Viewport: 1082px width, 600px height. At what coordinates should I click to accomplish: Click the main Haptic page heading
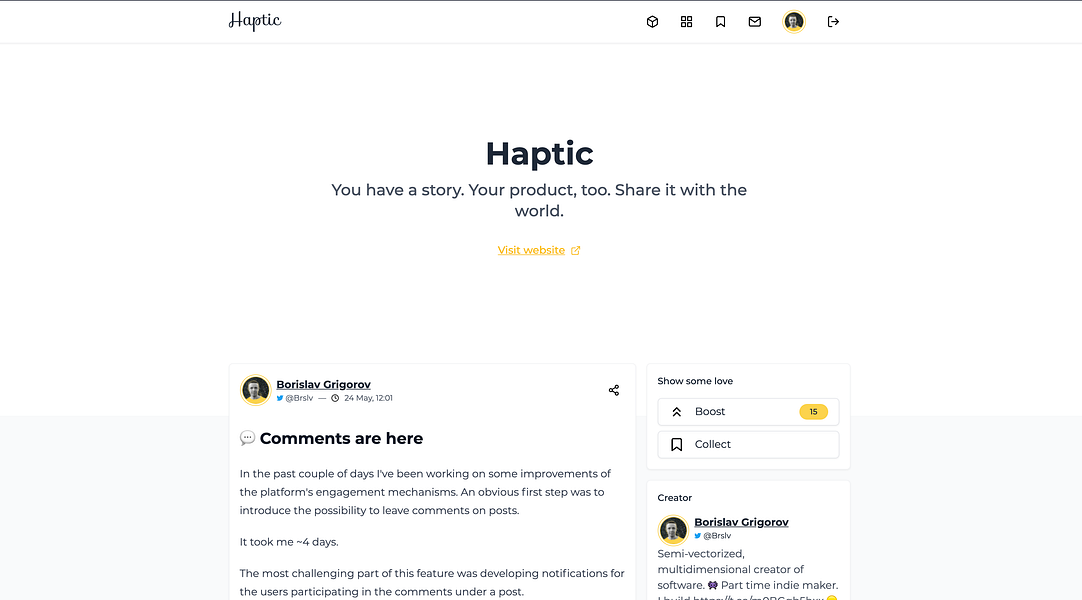coord(539,154)
